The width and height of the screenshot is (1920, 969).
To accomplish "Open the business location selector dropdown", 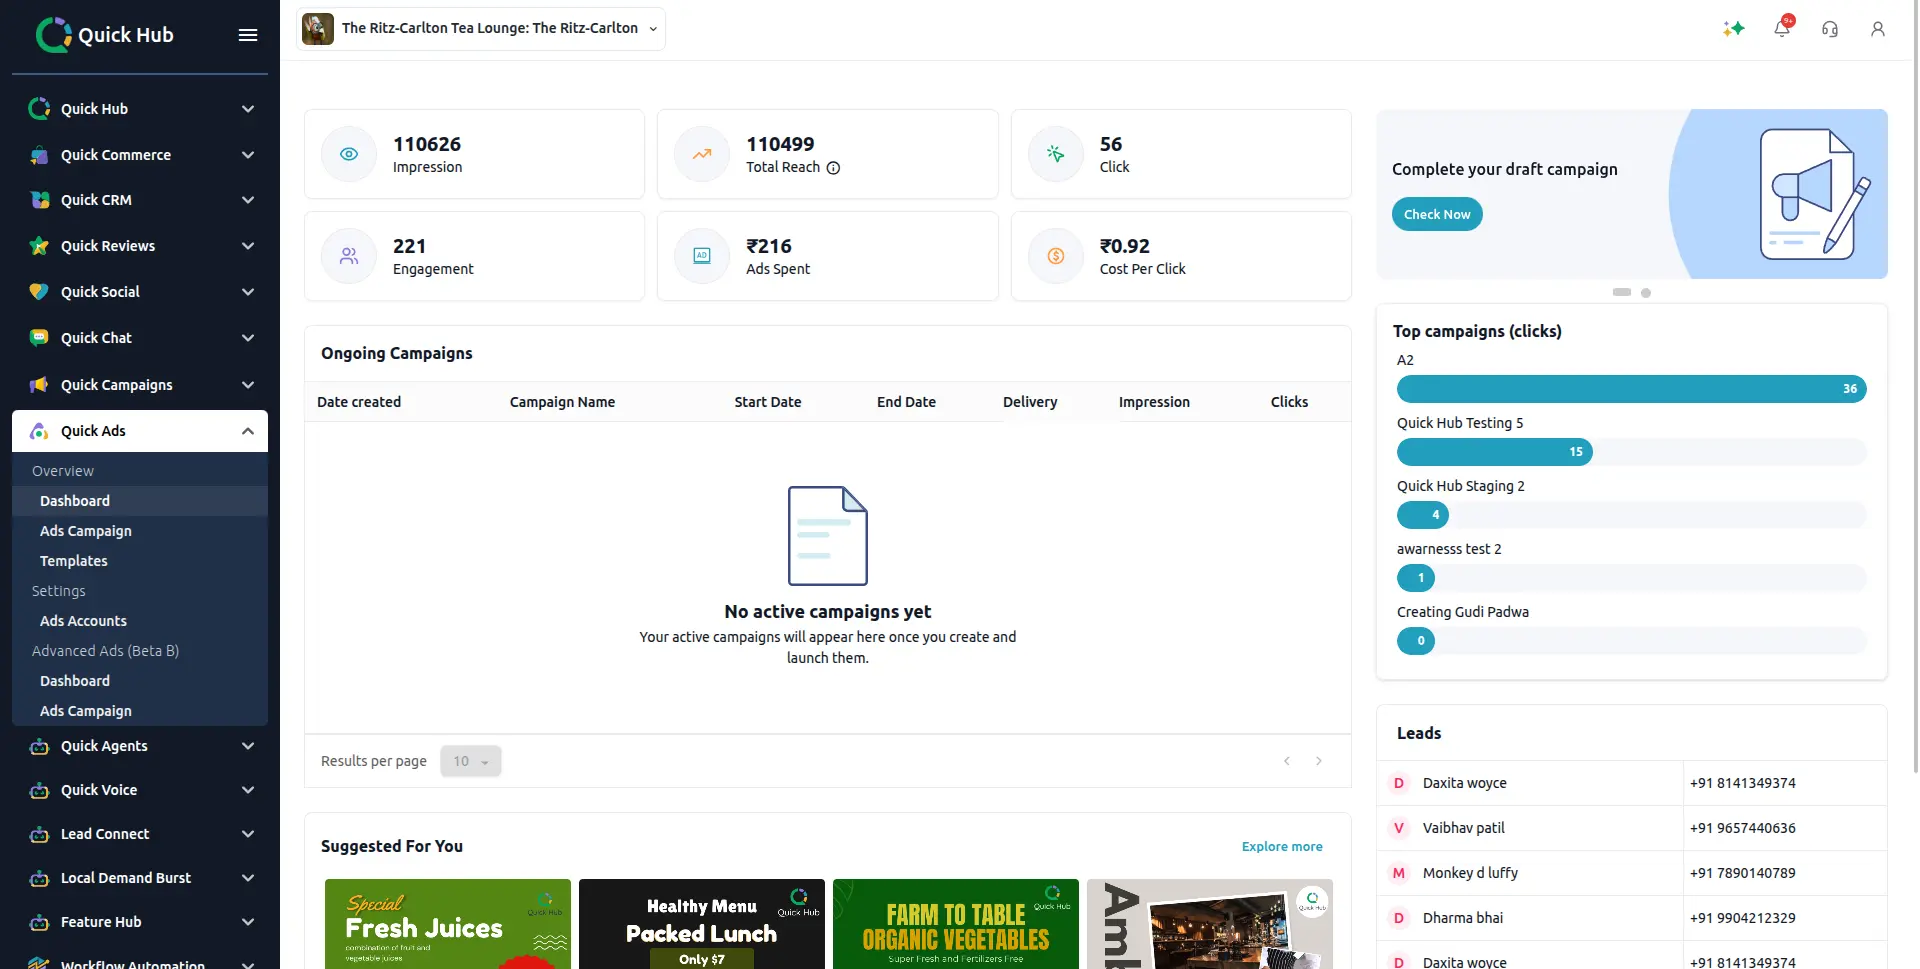I will (x=481, y=29).
